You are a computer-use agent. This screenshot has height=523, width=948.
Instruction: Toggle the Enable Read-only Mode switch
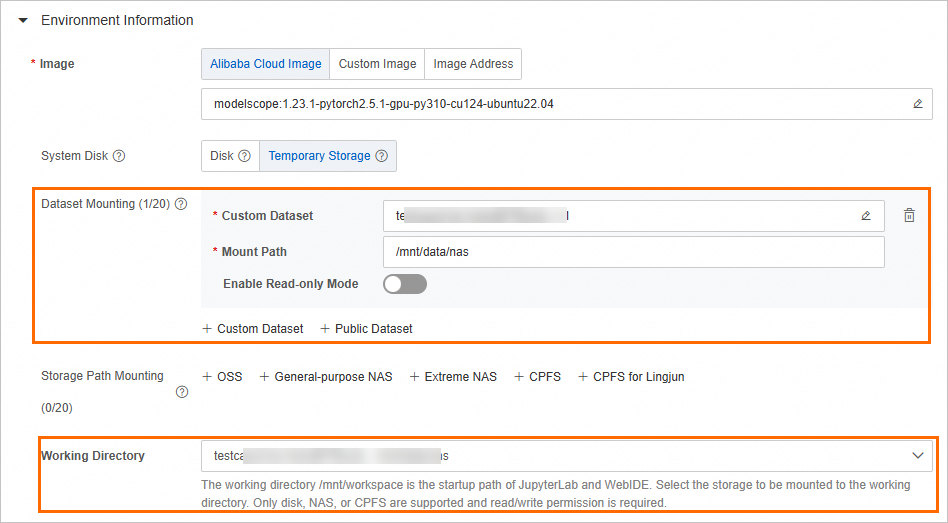(405, 284)
